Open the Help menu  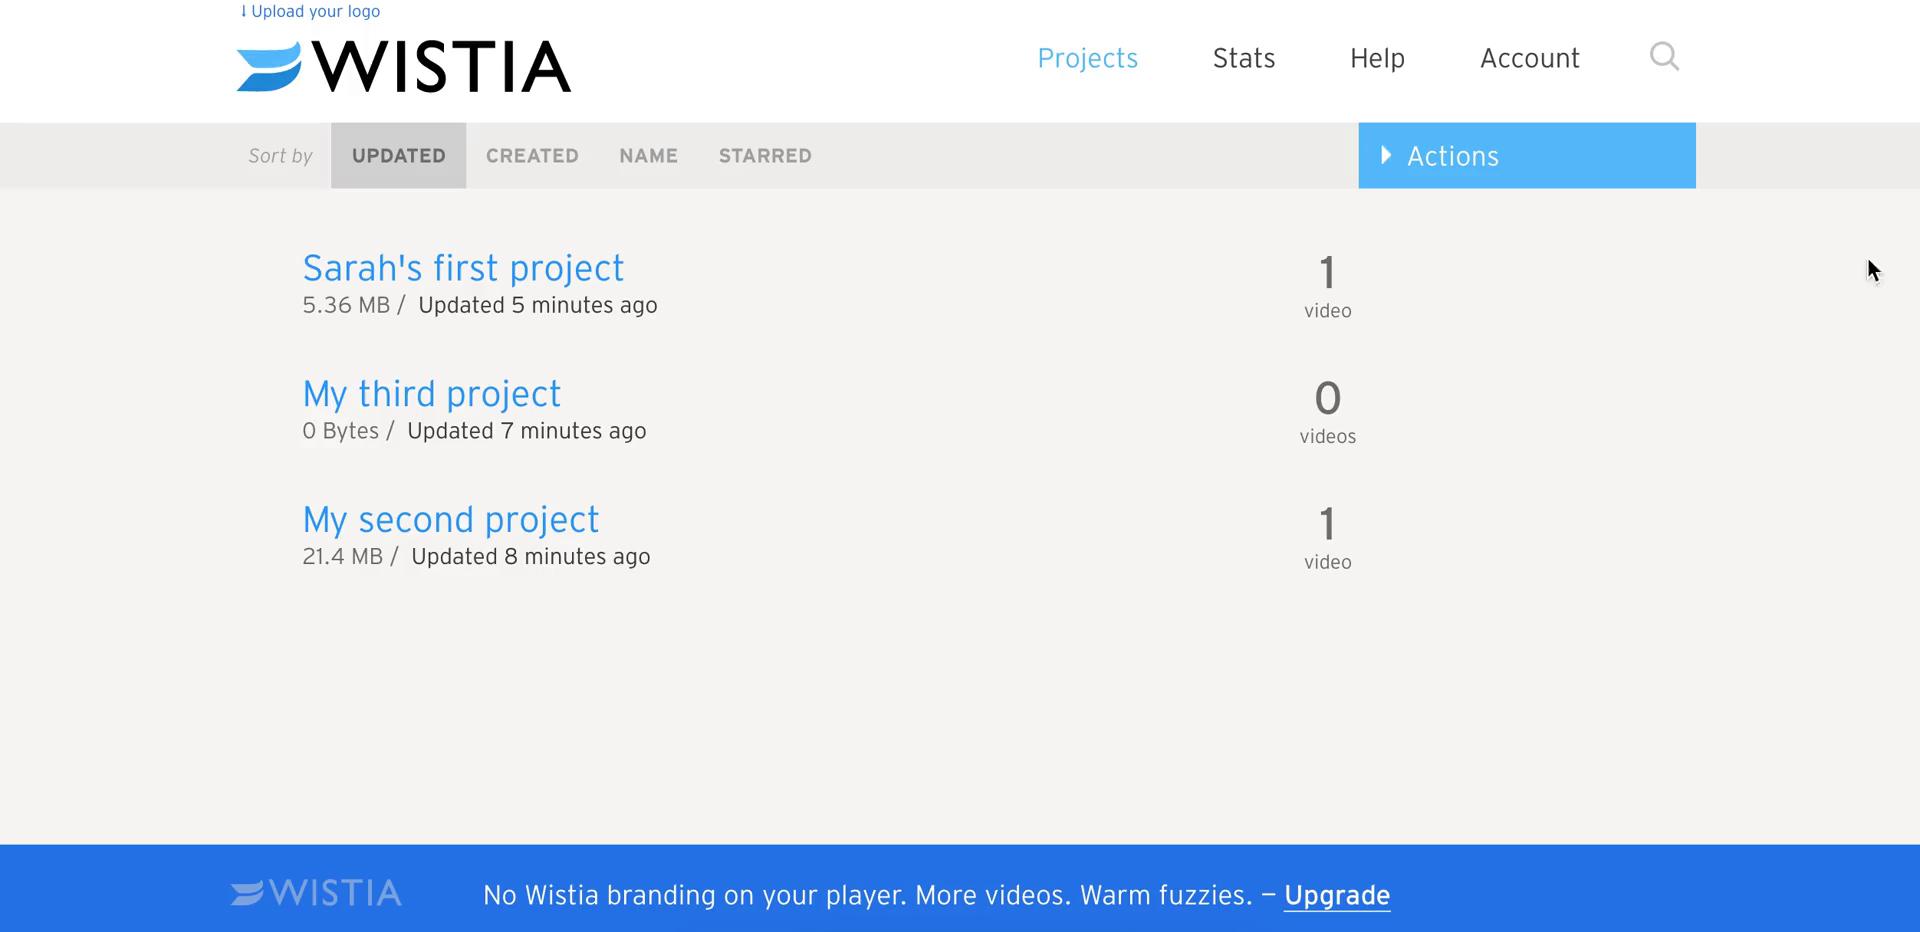pos(1377,58)
